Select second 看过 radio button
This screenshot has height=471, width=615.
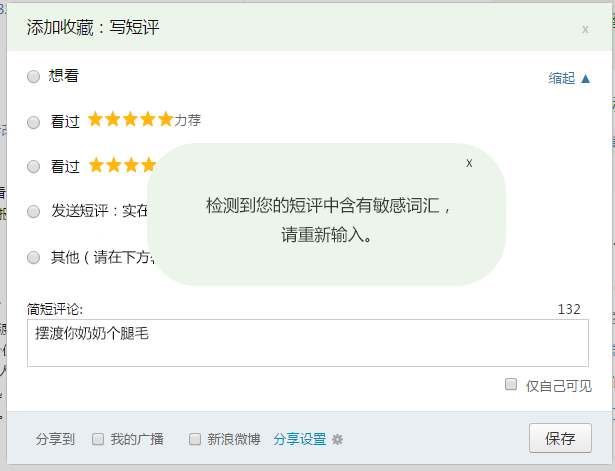[34, 167]
